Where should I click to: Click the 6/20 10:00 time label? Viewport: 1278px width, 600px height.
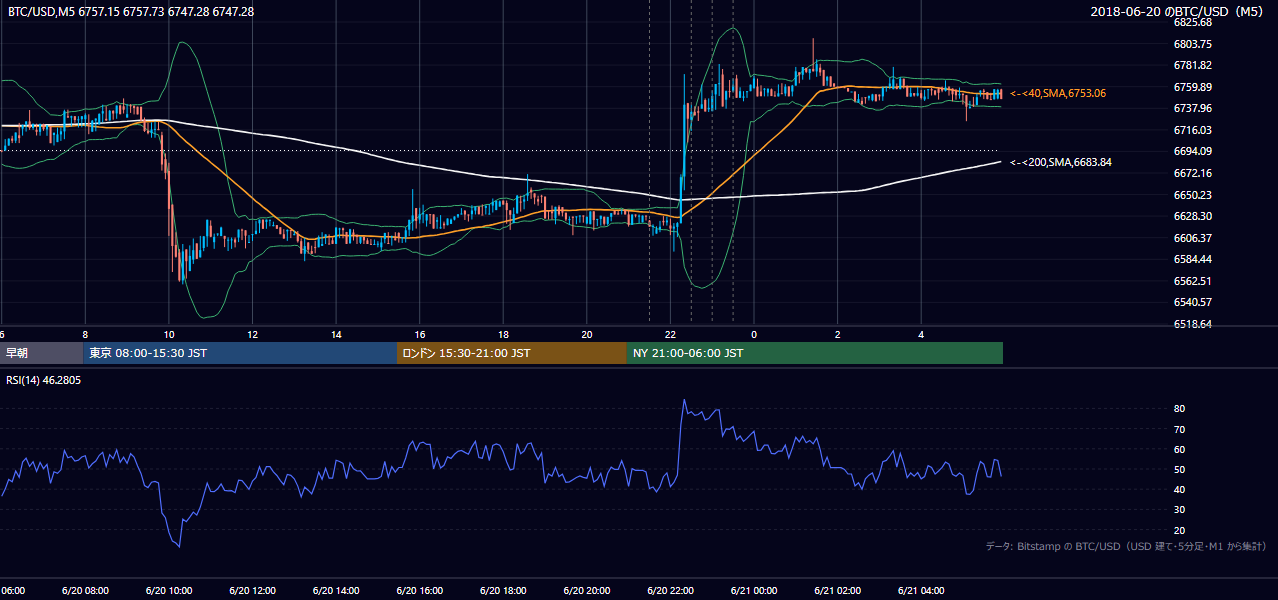(168, 590)
